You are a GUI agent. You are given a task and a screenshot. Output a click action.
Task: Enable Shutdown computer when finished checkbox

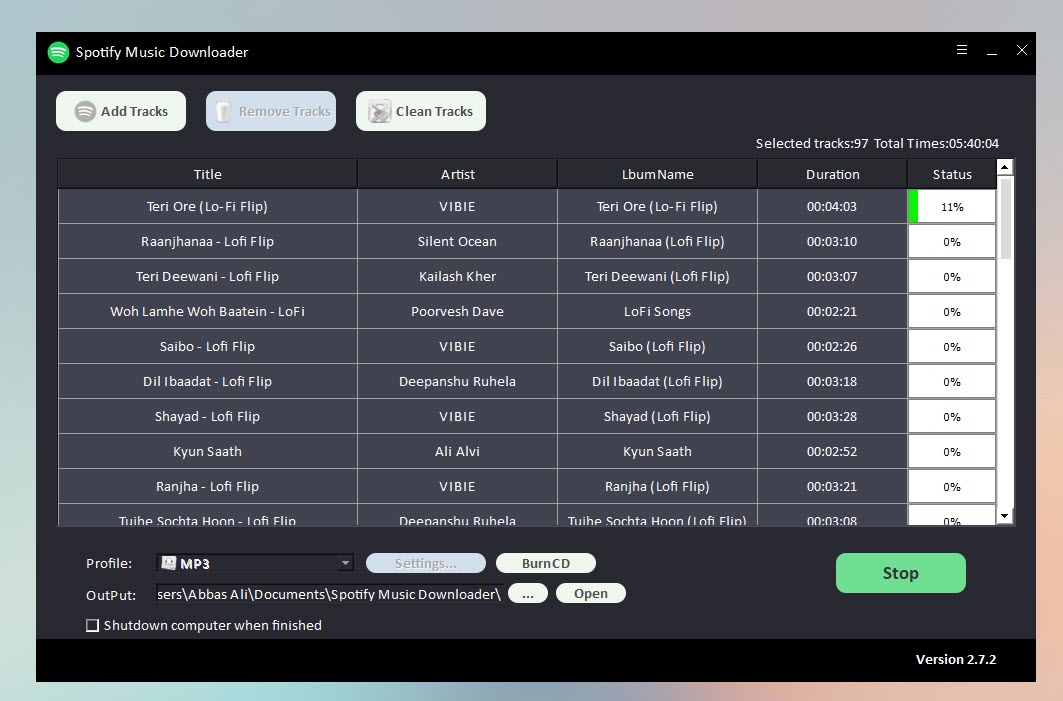[x=93, y=625]
